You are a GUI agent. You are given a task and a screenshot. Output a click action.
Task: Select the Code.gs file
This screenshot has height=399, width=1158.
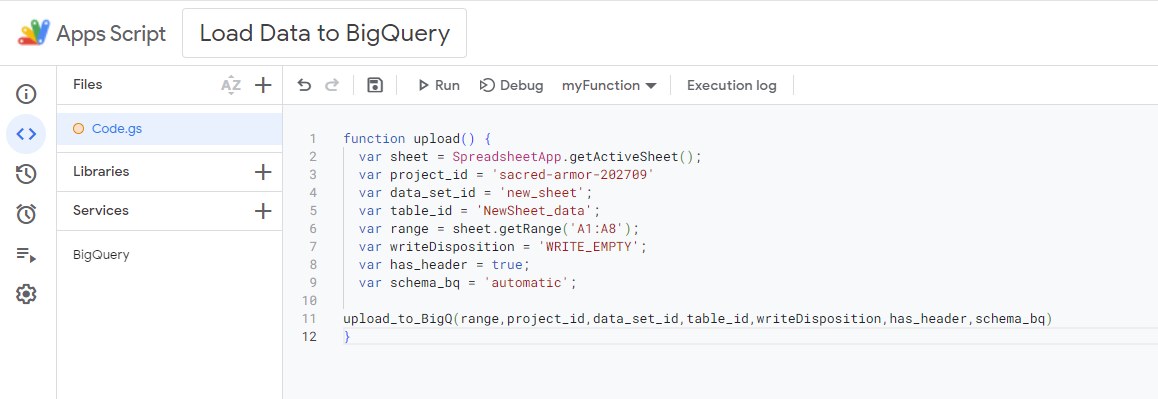(170, 129)
